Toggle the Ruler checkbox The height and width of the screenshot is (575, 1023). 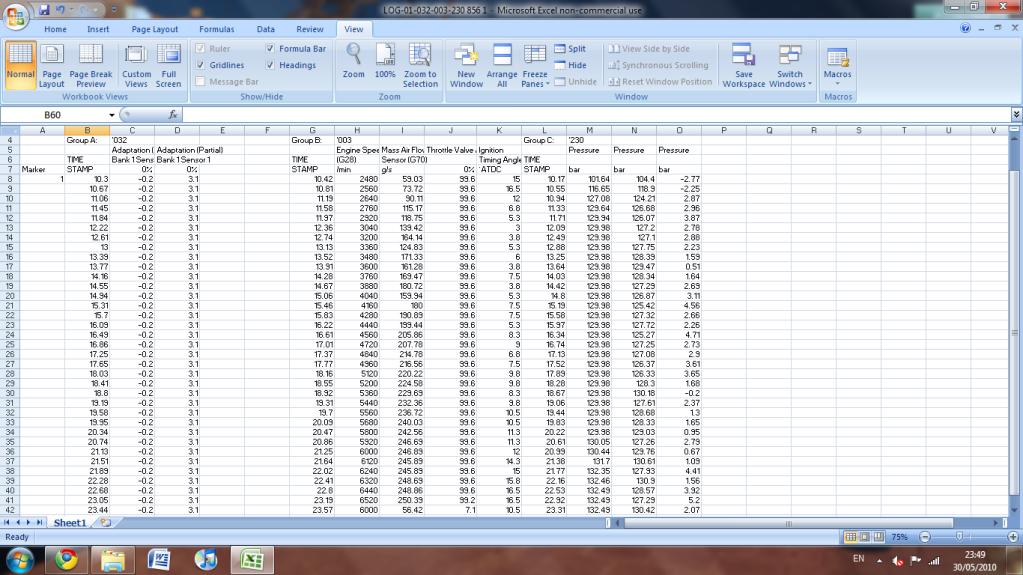point(200,48)
